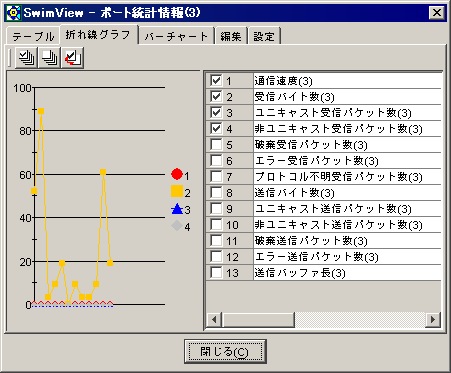The height and width of the screenshot is (373, 451).
Task: Click the left arrow of horizontal scrollbar
Action: 214,320
